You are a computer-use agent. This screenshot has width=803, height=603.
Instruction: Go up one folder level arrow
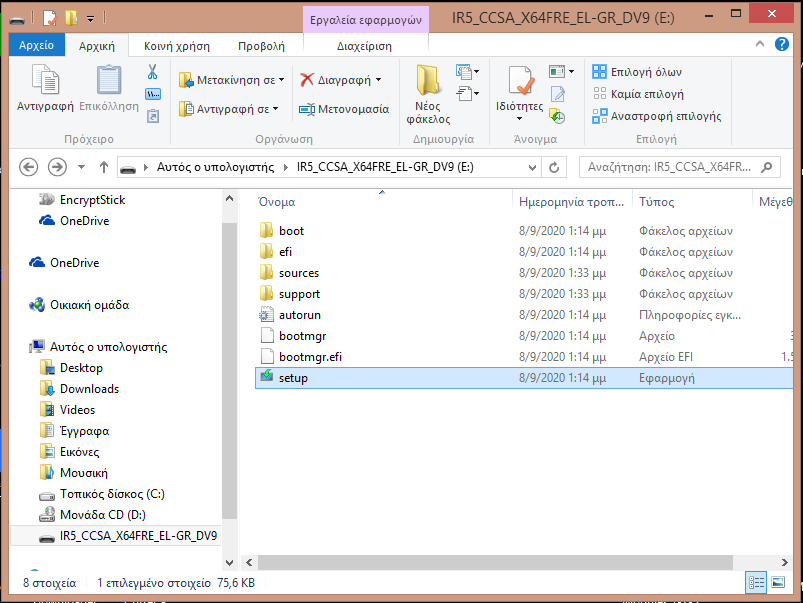tap(104, 167)
